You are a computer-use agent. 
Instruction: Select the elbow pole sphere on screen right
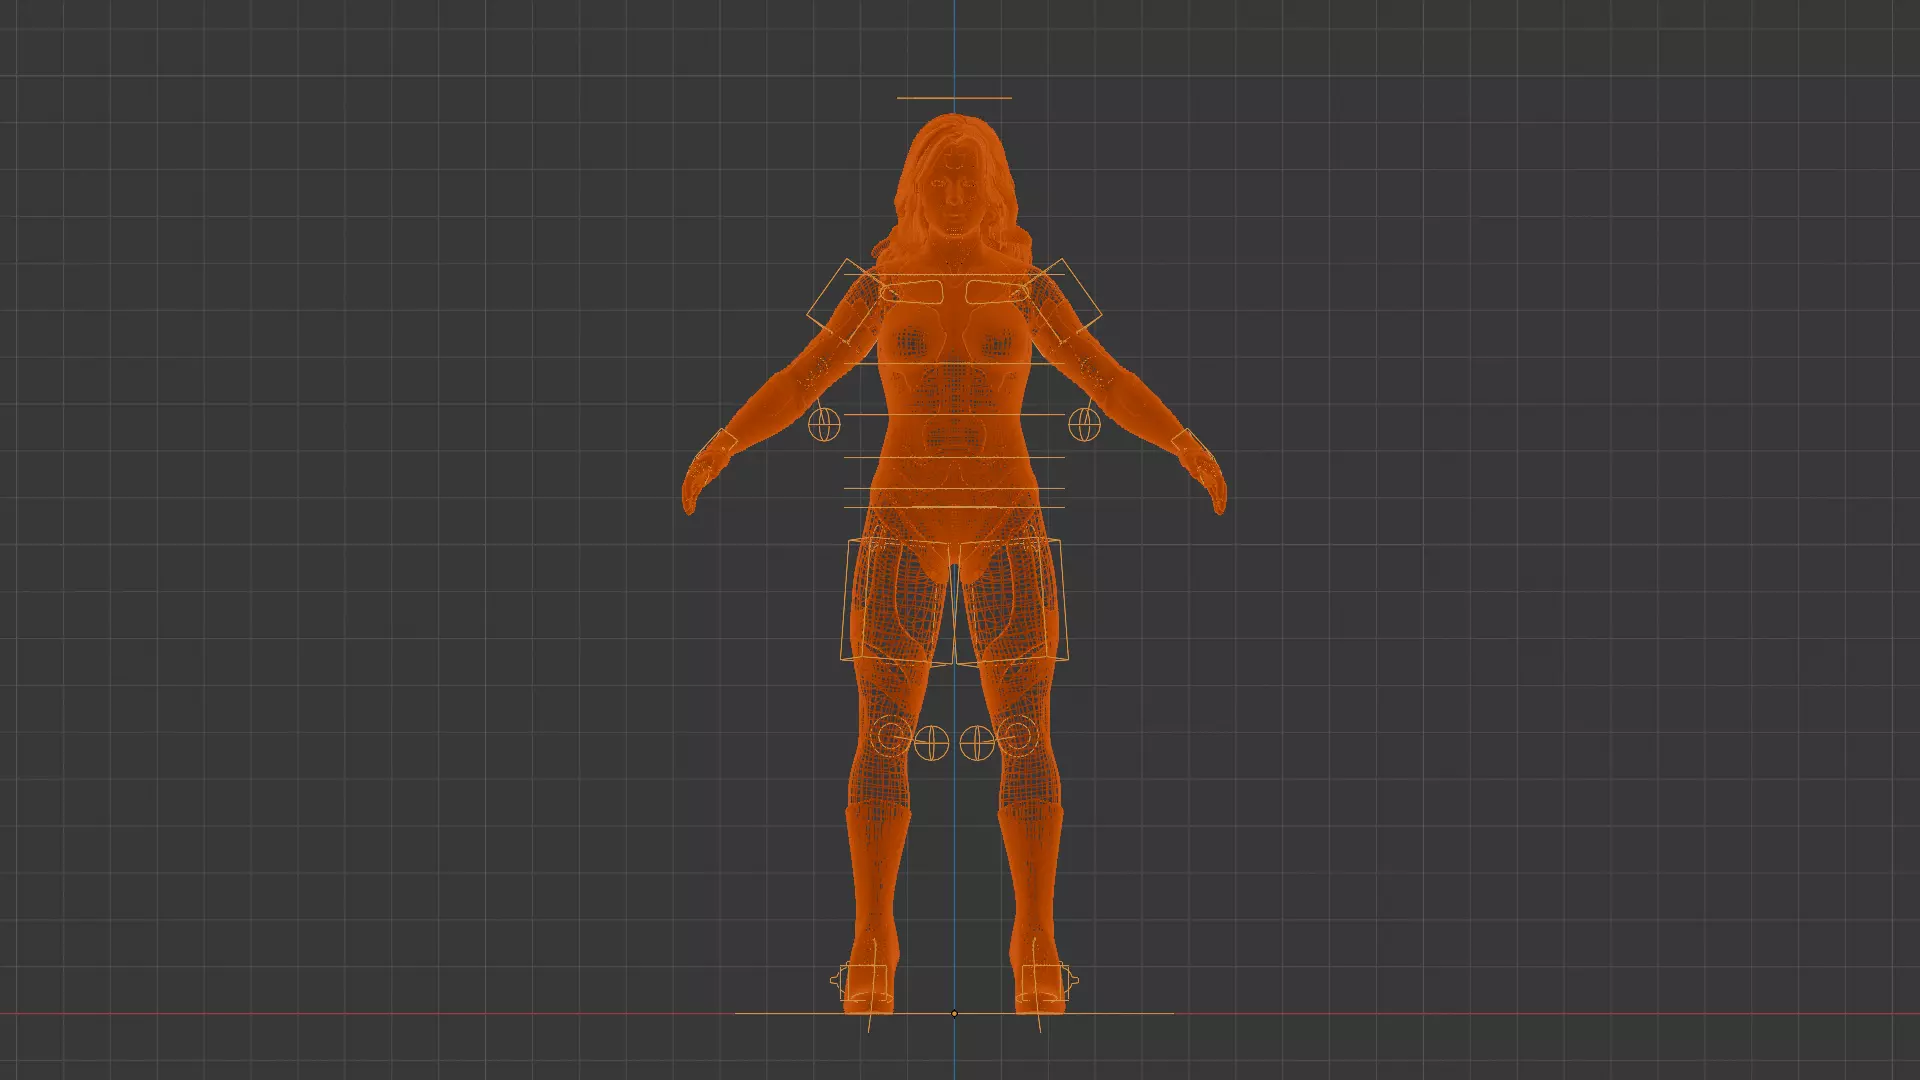1085,425
